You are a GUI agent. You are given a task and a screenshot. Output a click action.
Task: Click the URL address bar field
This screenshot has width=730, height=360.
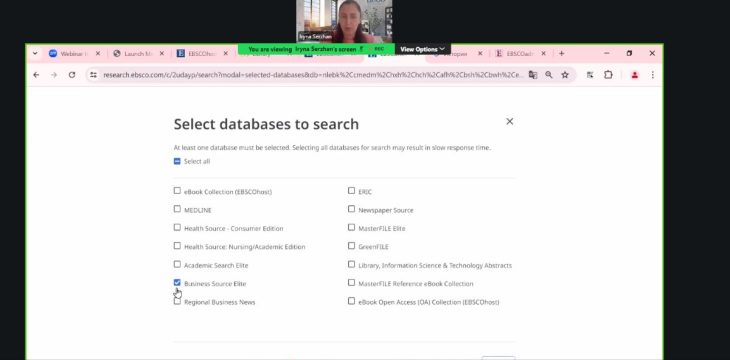click(313, 75)
